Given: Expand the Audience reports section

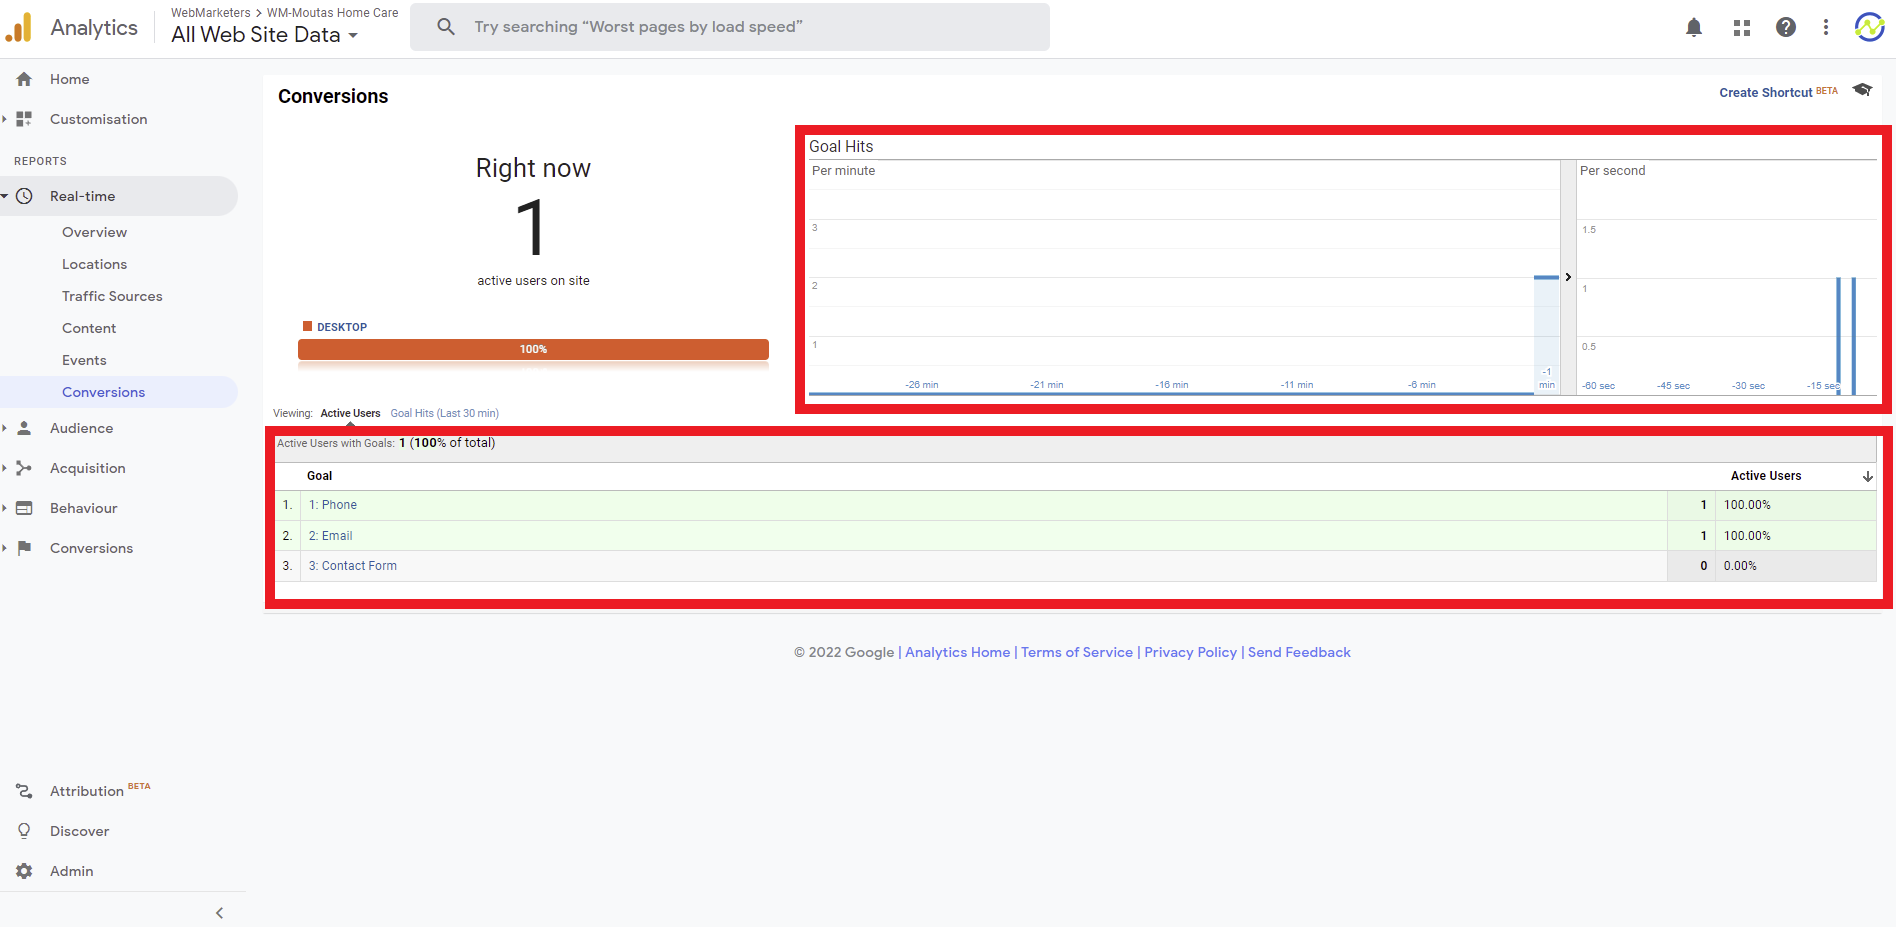Looking at the screenshot, I should [81, 428].
